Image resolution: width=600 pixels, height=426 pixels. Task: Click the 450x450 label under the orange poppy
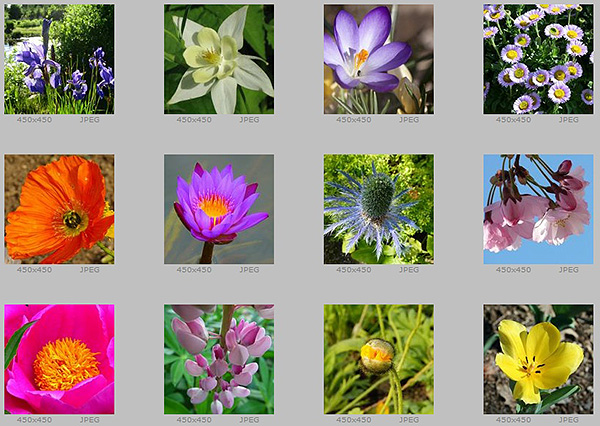pos(34,270)
